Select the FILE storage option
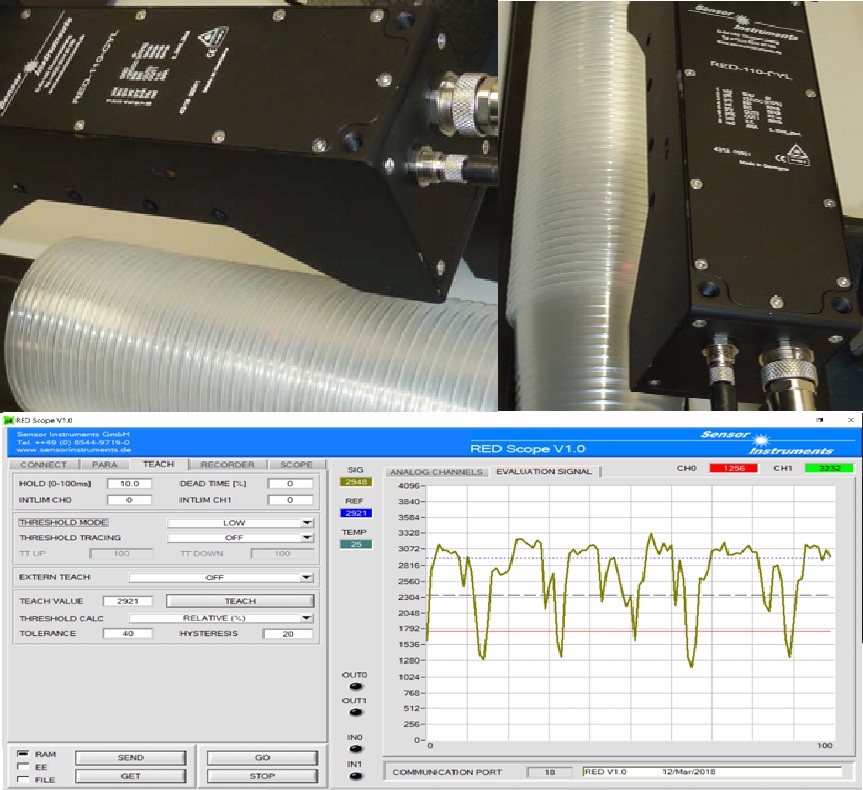 coord(23,780)
